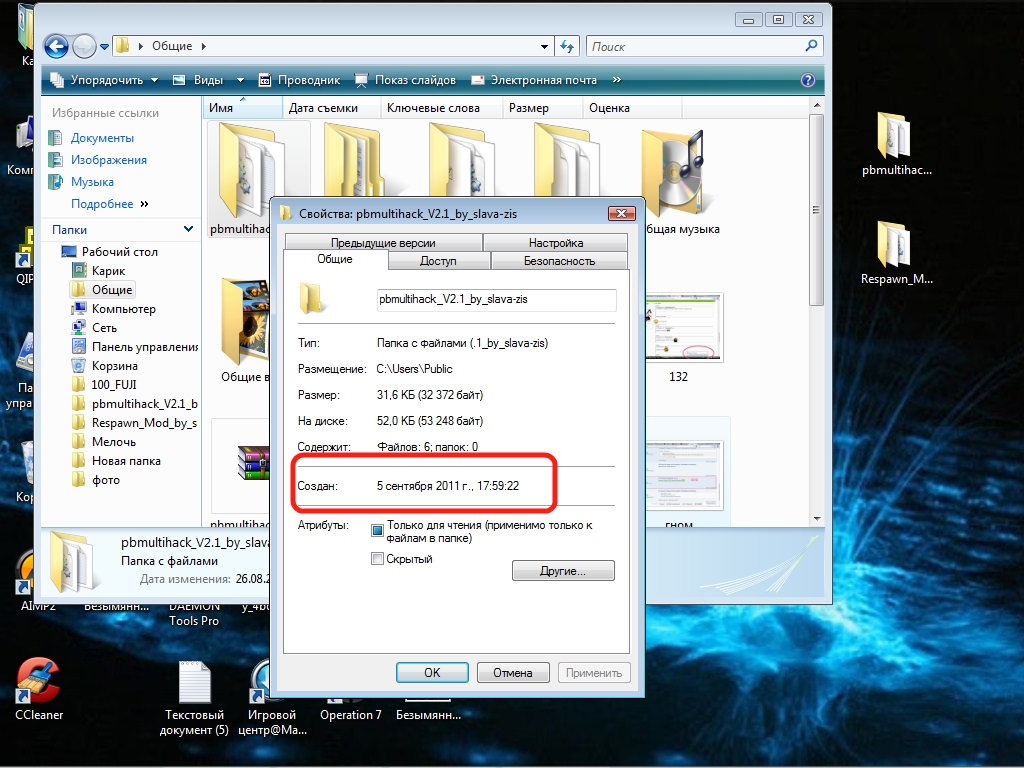The width and height of the screenshot is (1024, 768).
Task: Uncheck the Только для чтения checkbox
Action: pos(378,530)
